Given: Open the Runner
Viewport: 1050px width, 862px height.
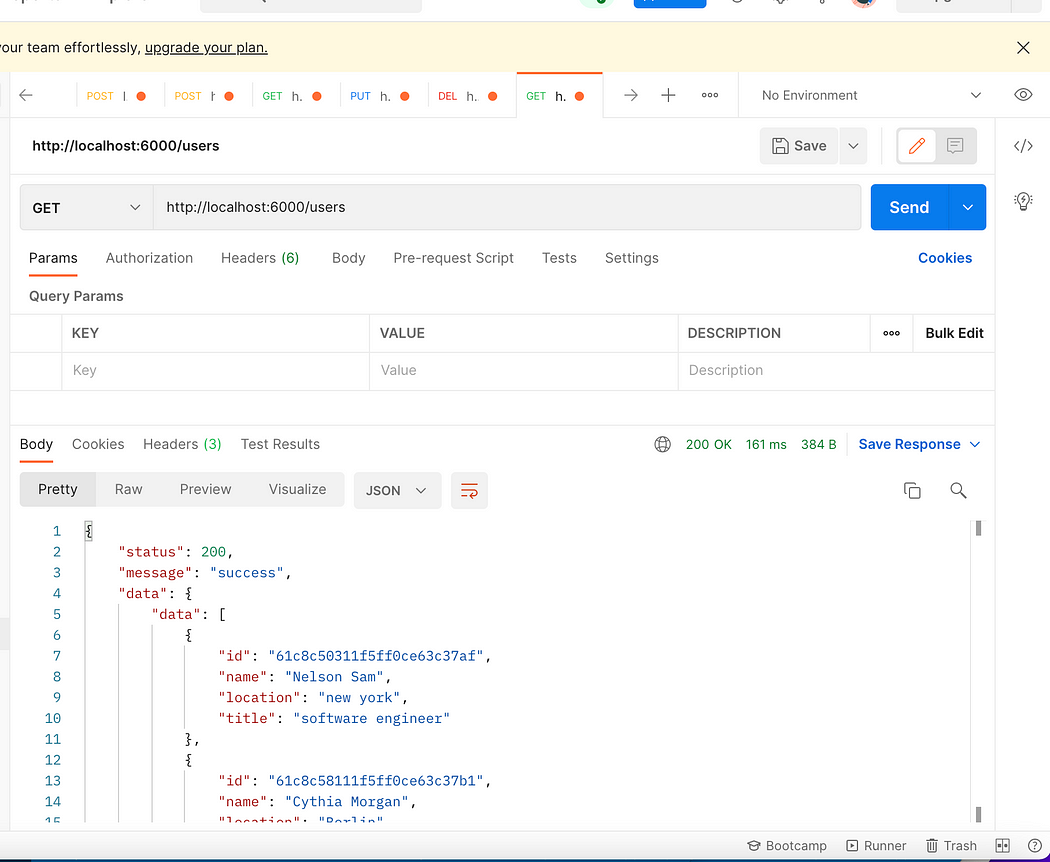Looking at the screenshot, I should (876, 846).
